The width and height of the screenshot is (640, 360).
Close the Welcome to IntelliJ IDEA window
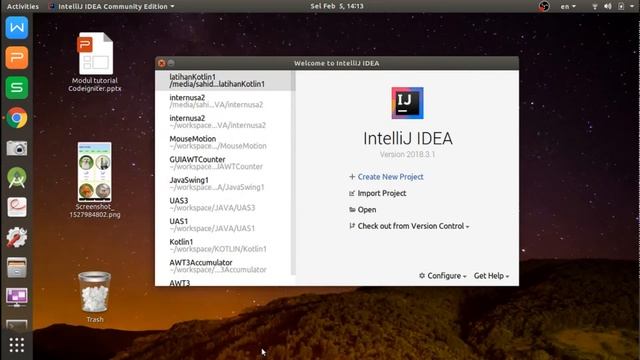162,63
